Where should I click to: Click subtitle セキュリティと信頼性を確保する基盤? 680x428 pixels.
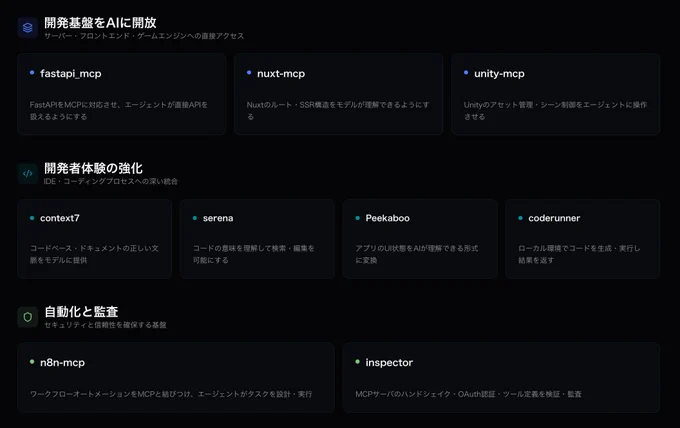(105, 325)
